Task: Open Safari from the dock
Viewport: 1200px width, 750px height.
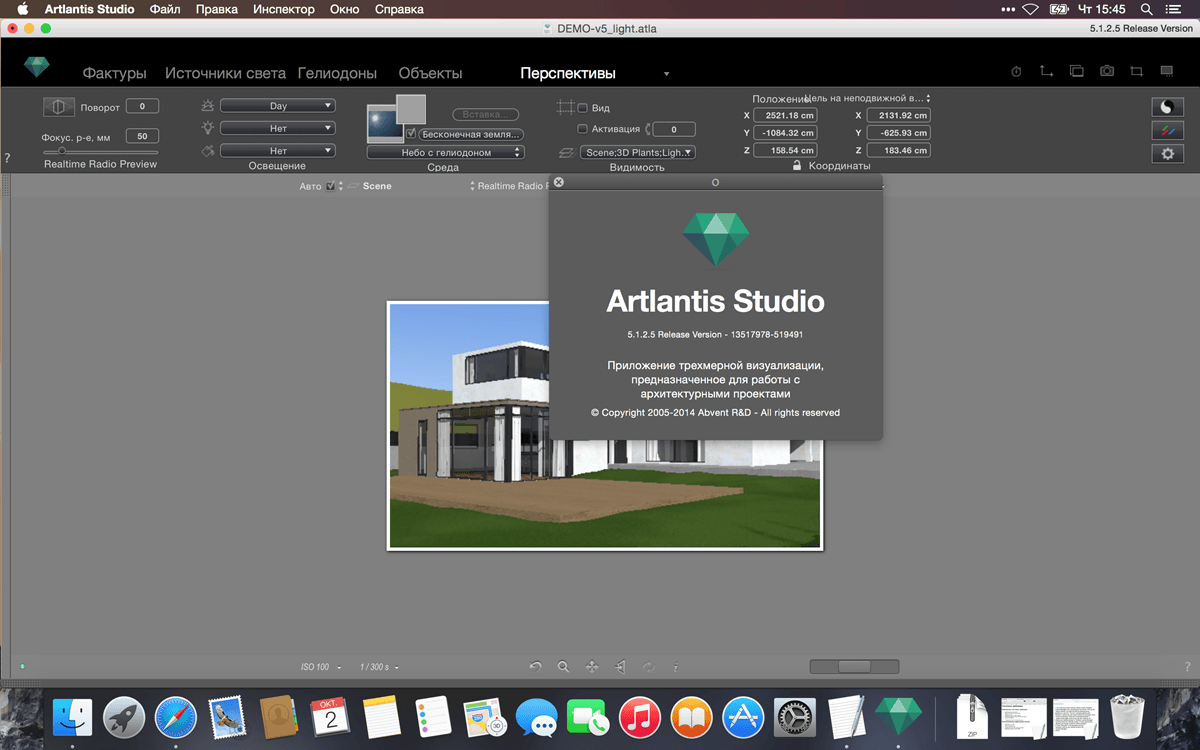Action: (176, 718)
